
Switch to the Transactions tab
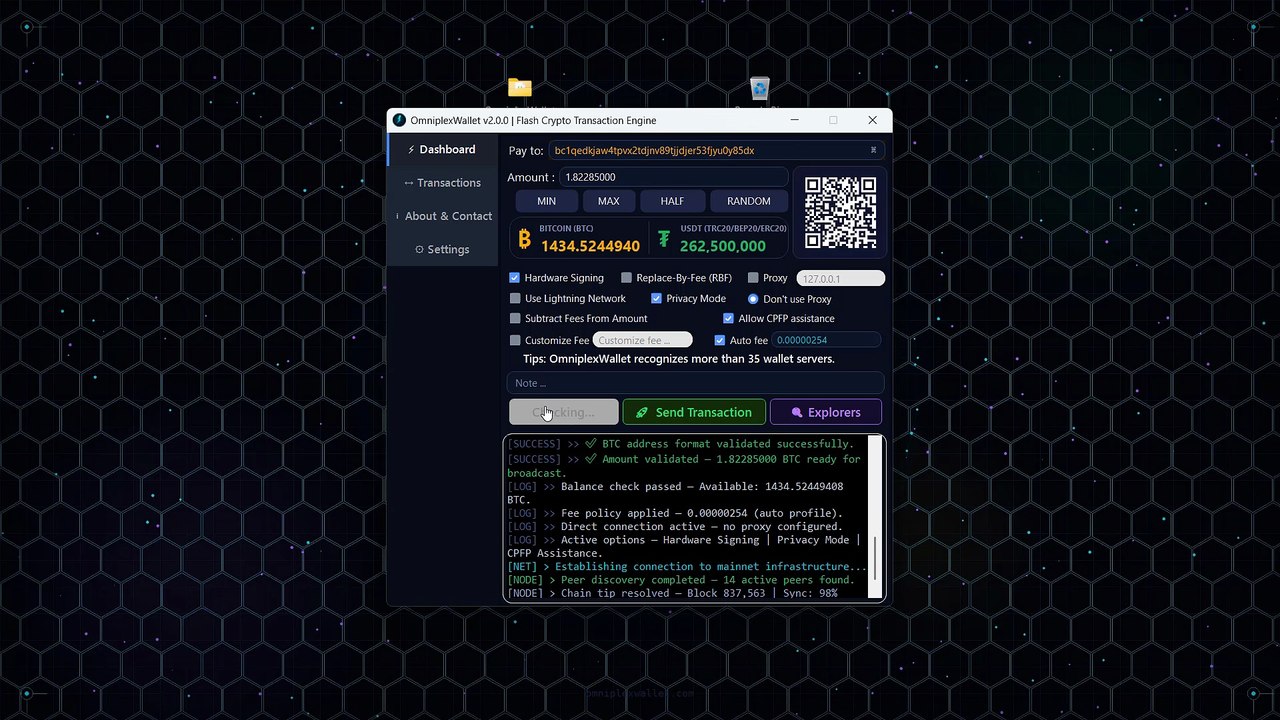coord(441,183)
